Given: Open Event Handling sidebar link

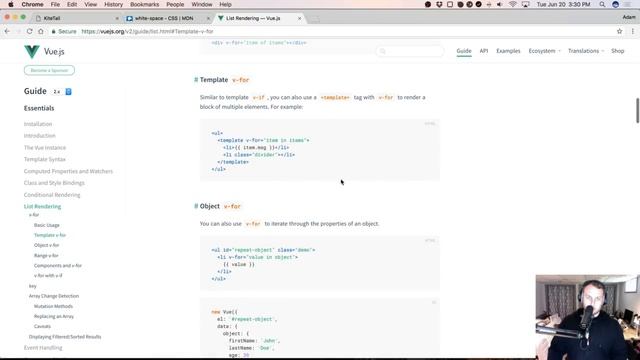Looking at the screenshot, I should (43, 348).
